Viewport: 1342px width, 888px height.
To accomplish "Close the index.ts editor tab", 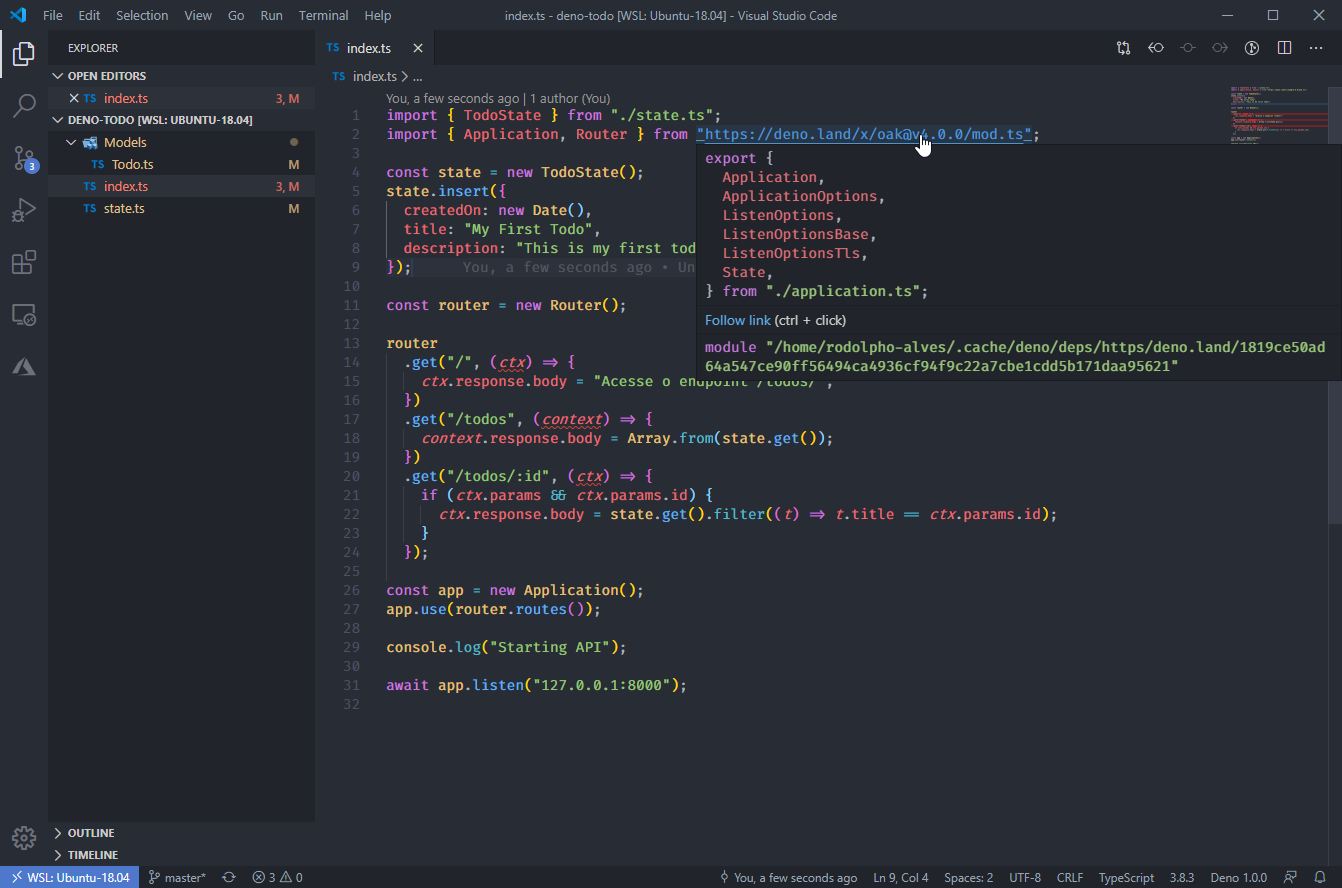I will click(x=418, y=48).
